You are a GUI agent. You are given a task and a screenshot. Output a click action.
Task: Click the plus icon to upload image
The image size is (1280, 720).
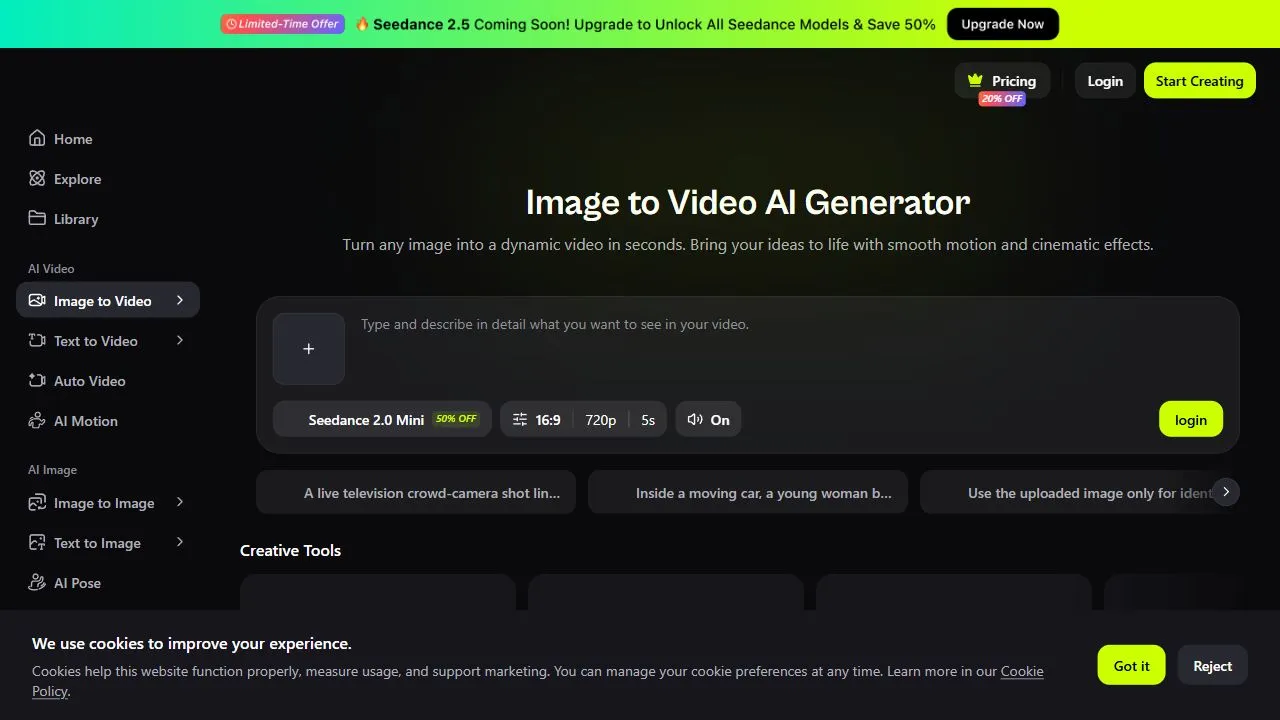309,349
